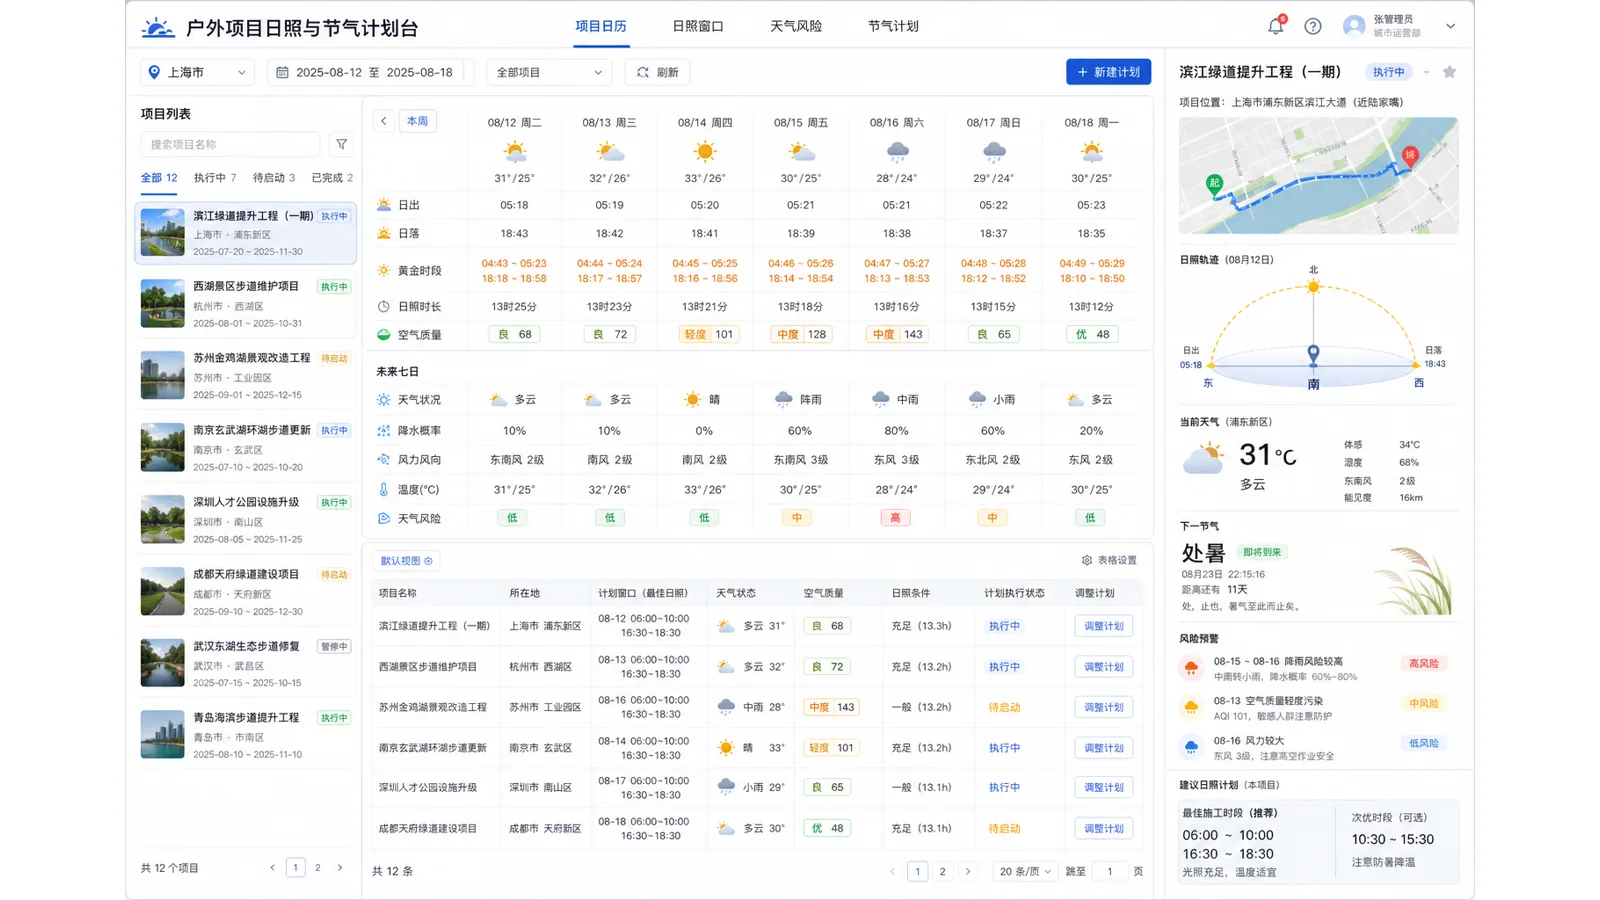Click 调整计划 for 苏州金鸡湖景观改造工程
This screenshot has width=1600, height=900.
point(1104,707)
